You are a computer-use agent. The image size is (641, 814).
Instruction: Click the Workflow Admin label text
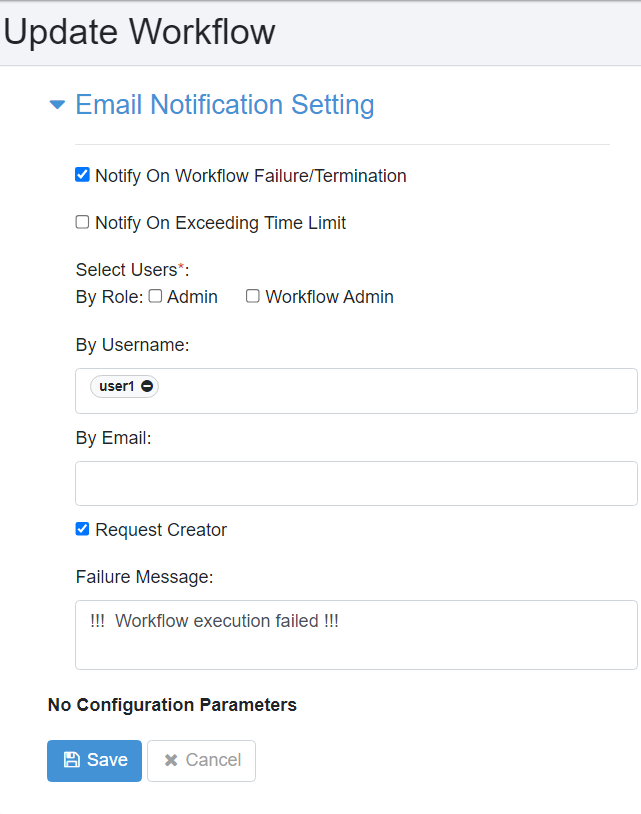330,297
